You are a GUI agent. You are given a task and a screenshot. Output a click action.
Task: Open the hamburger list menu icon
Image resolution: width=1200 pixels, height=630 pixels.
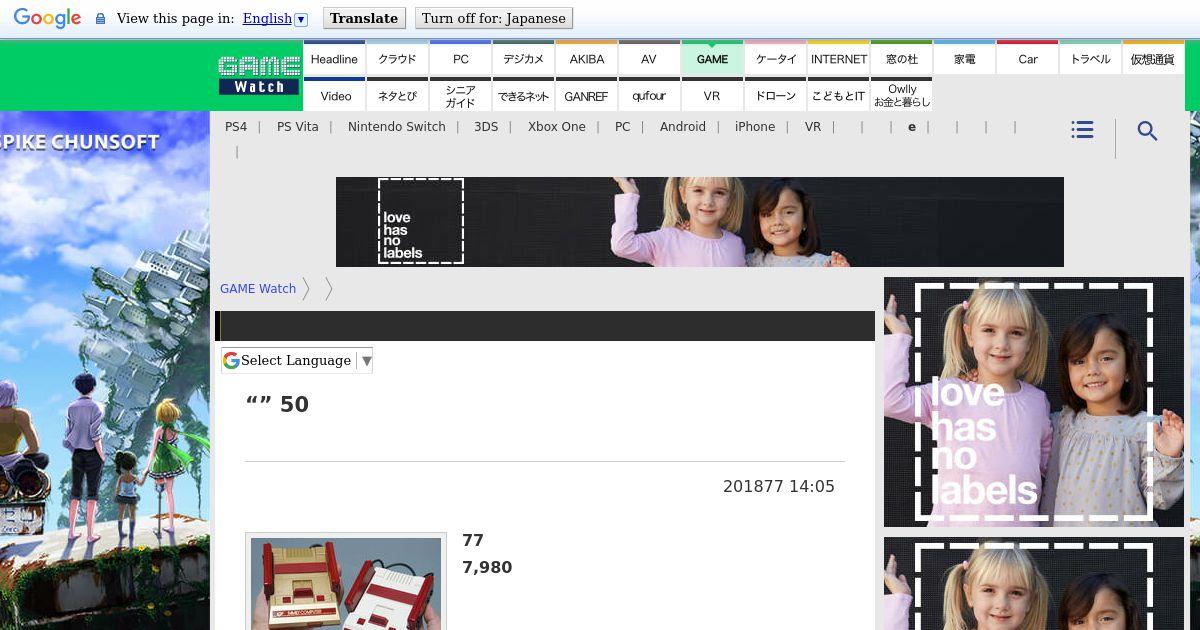coord(1082,130)
